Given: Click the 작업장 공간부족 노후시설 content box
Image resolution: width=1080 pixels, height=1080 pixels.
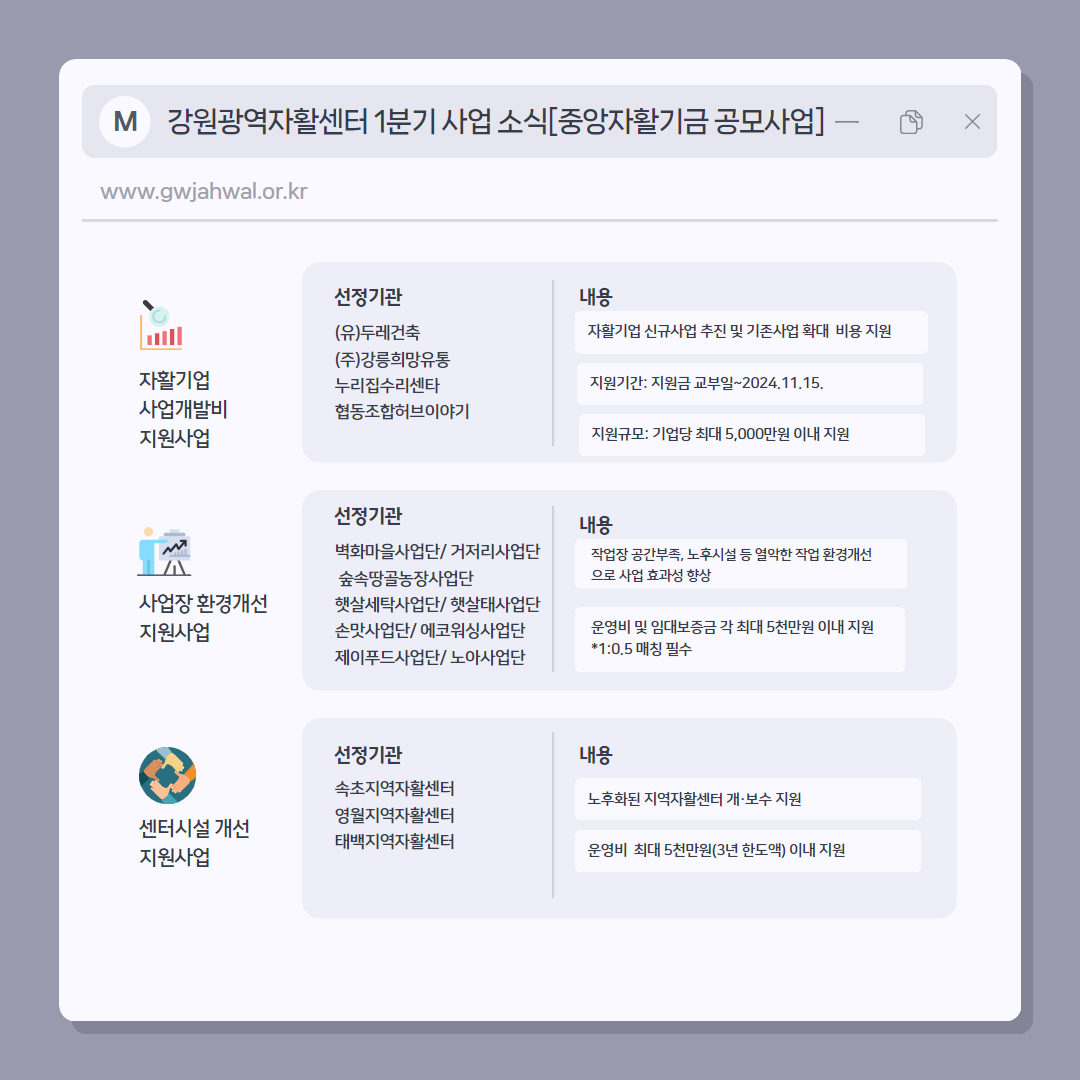Looking at the screenshot, I should pos(740,564).
